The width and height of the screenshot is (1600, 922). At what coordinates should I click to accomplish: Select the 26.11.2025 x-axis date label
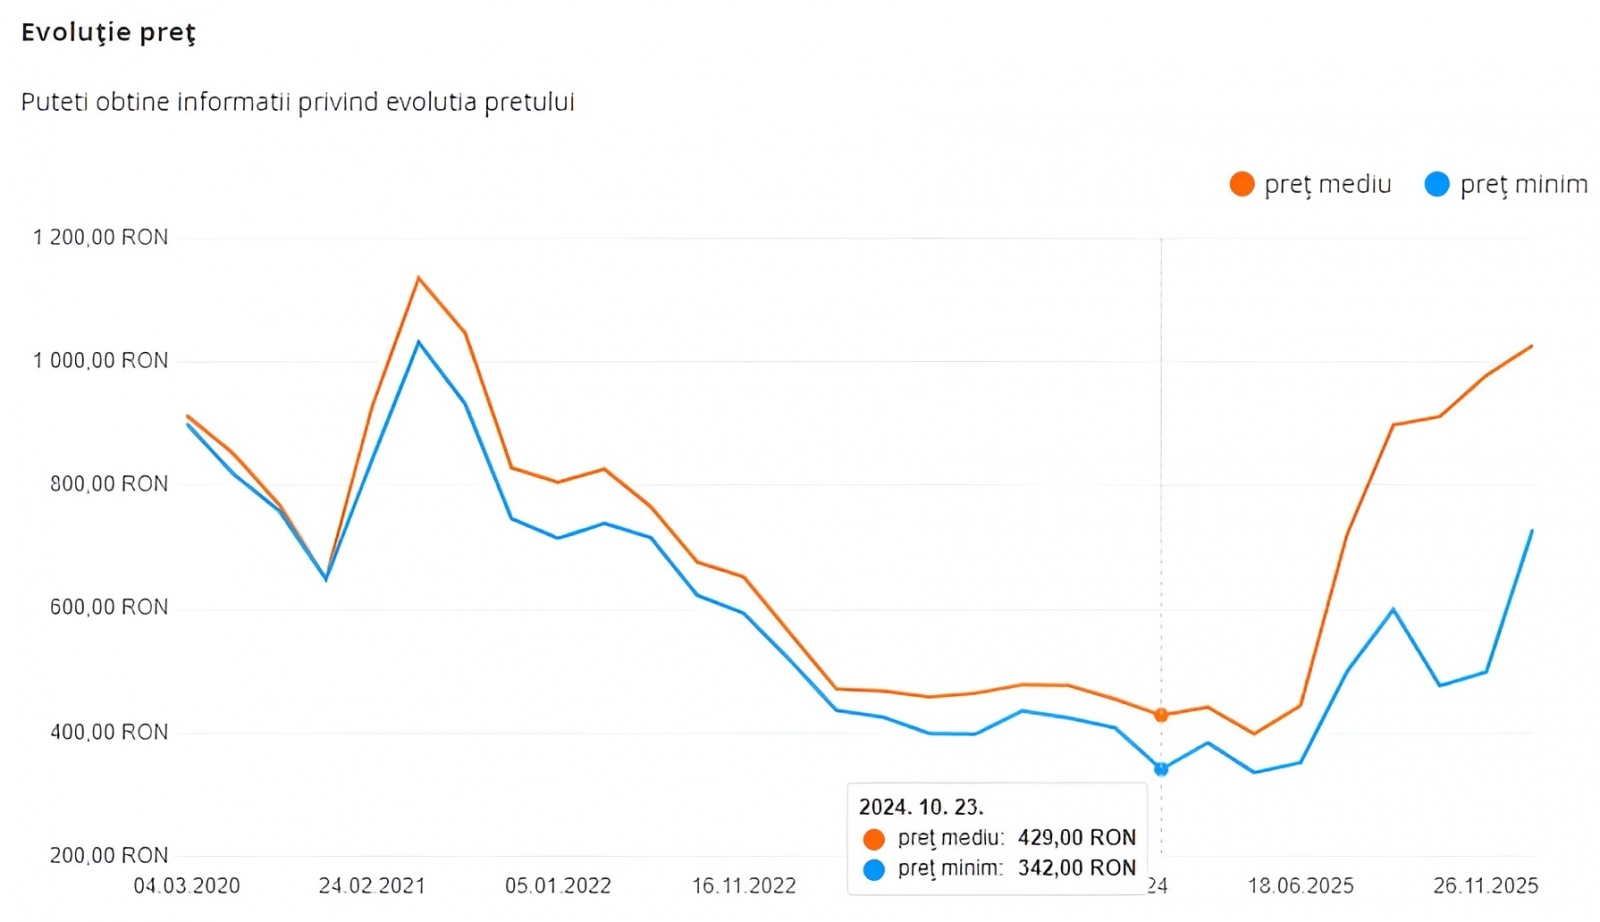coord(1485,886)
